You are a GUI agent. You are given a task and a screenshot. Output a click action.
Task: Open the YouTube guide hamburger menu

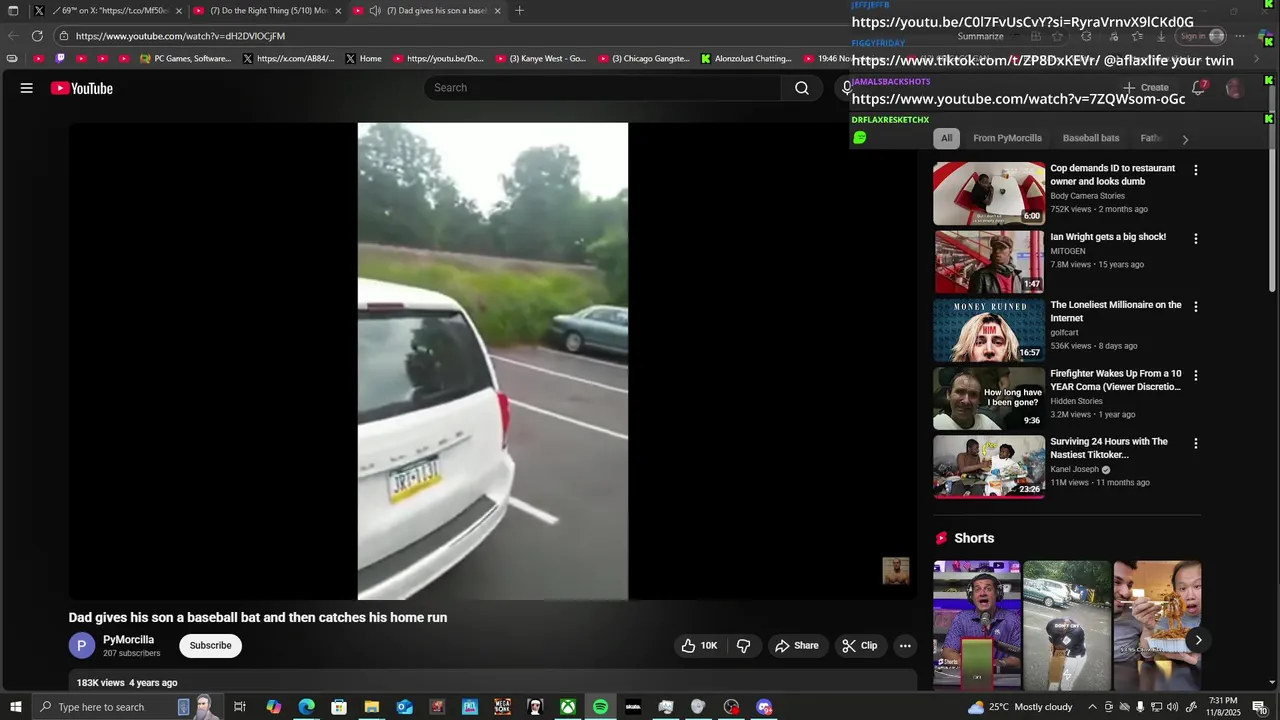coord(27,88)
